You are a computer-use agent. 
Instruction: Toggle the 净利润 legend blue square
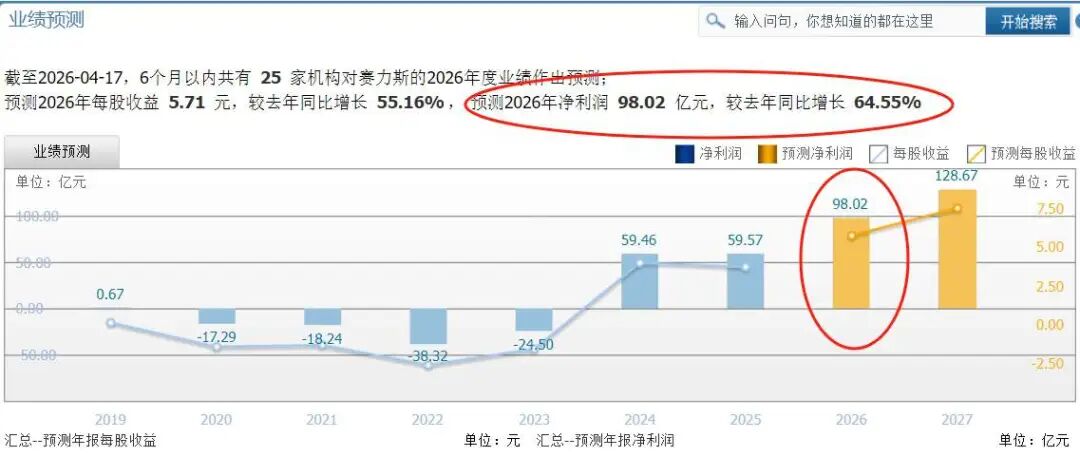coord(685,153)
